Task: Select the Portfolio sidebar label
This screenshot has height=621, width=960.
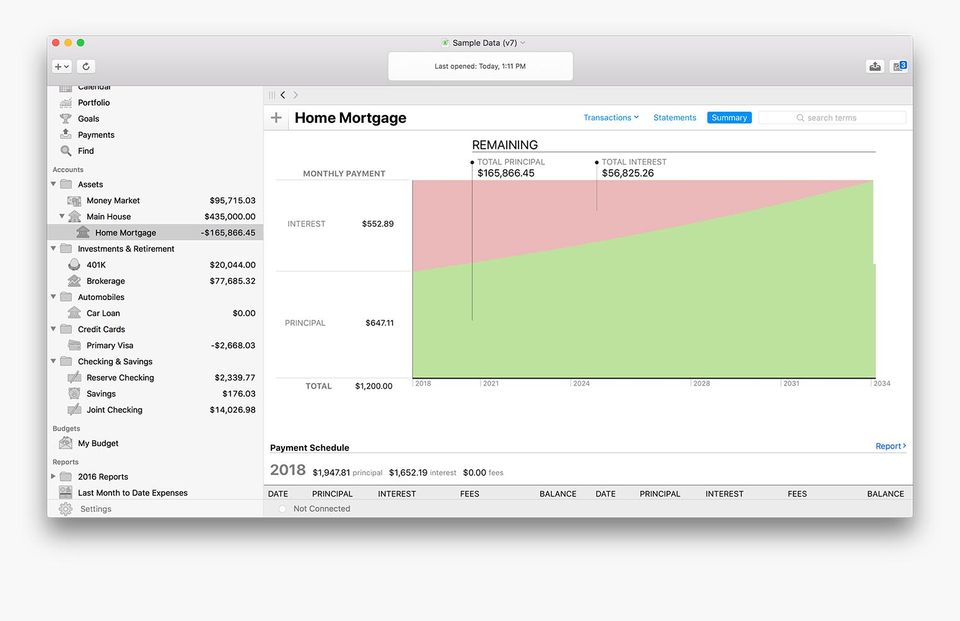Action: 94,102
